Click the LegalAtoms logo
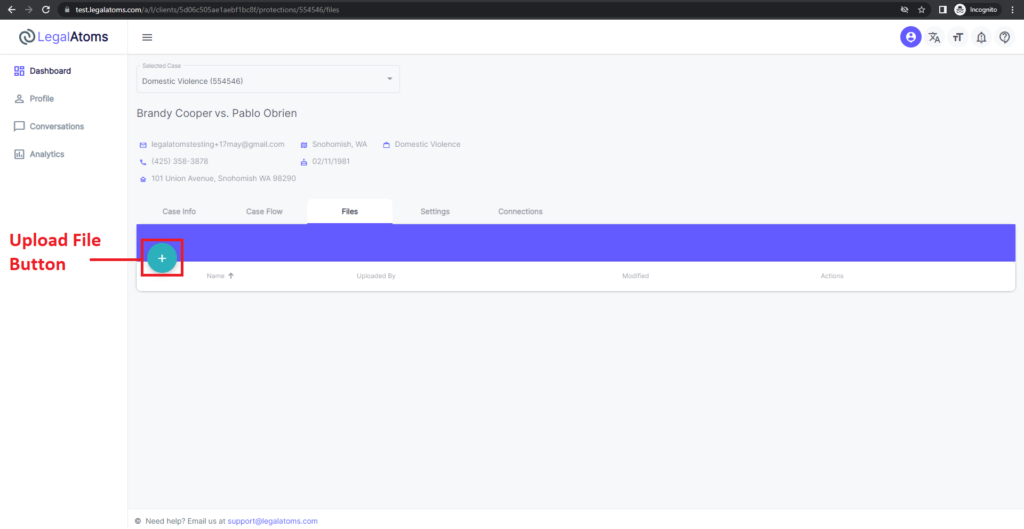Viewport: 1024px width, 529px height. point(64,38)
